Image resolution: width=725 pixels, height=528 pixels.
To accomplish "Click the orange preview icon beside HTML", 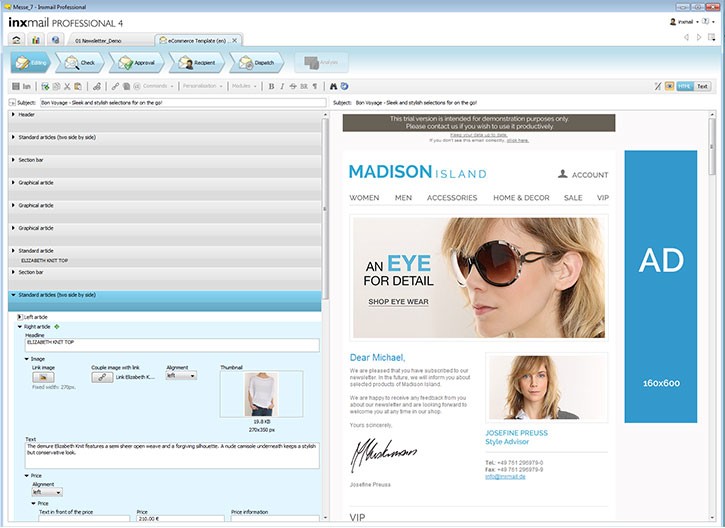I will [x=669, y=86].
